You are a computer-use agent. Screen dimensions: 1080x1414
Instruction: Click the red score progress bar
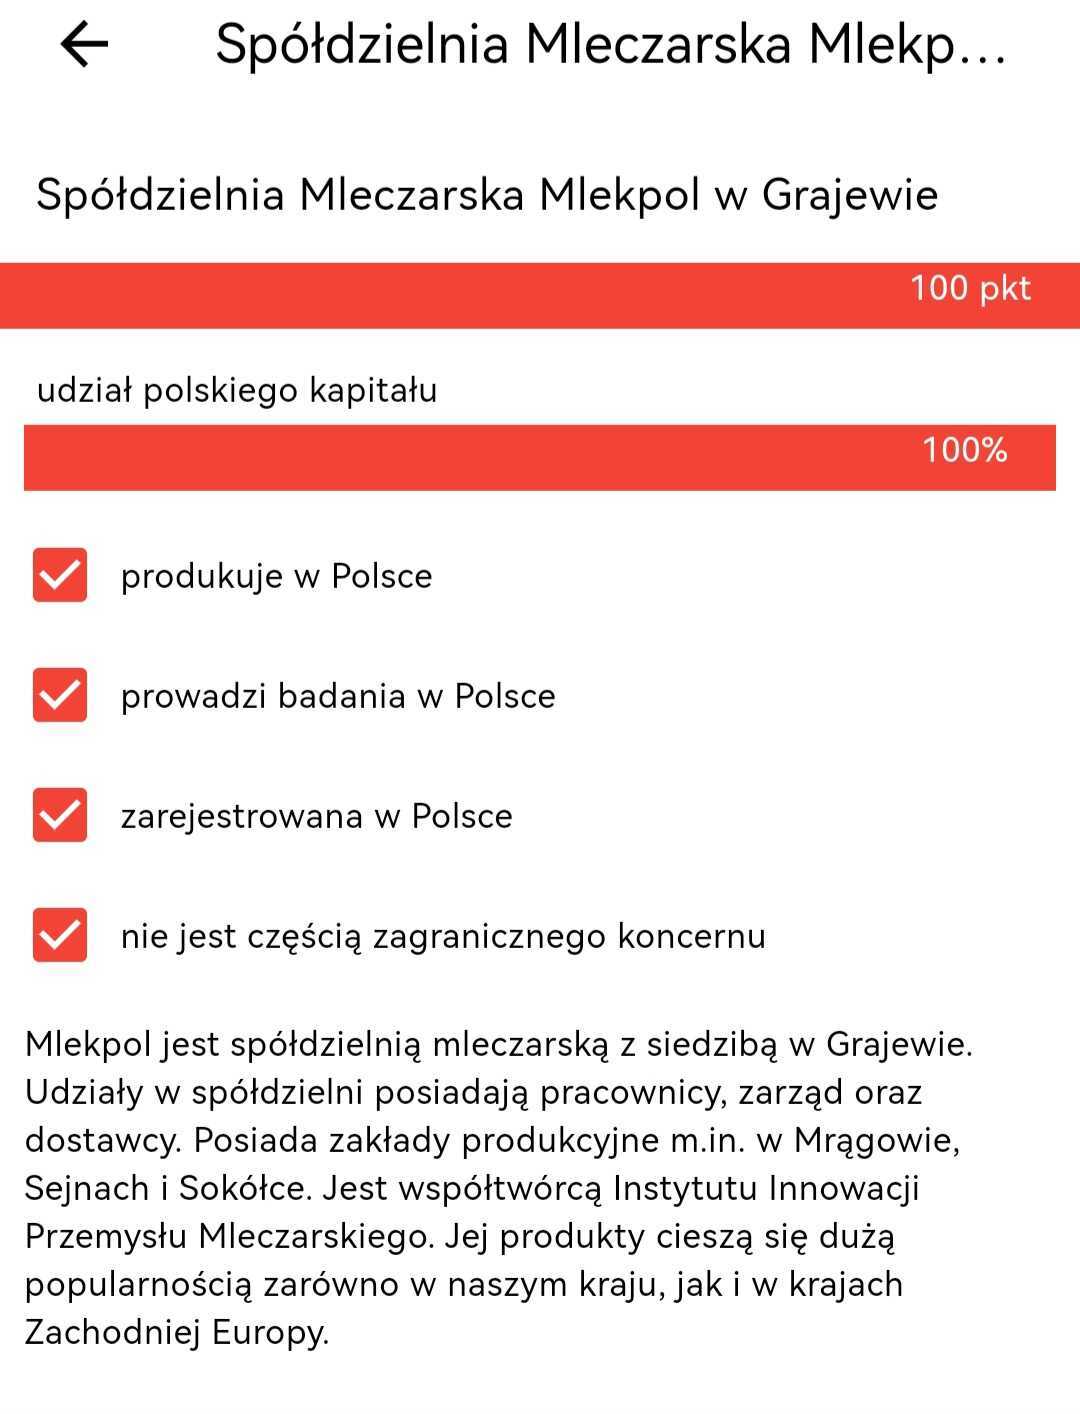point(540,293)
